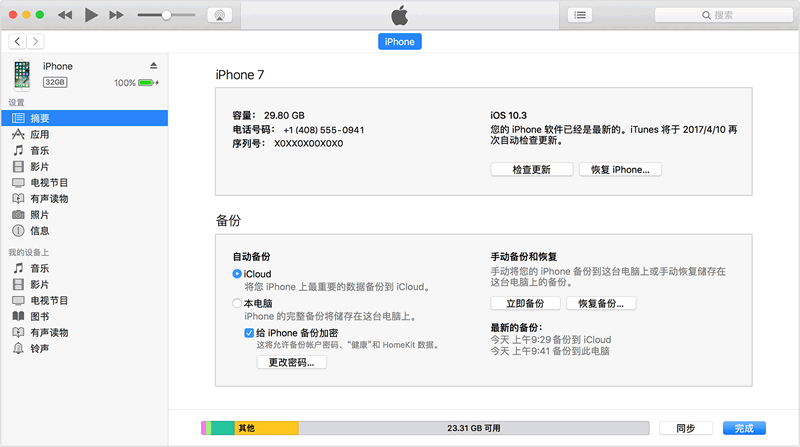Navigate forward with right chevron
The image size is (800, 447).
[x=36, y=41]
